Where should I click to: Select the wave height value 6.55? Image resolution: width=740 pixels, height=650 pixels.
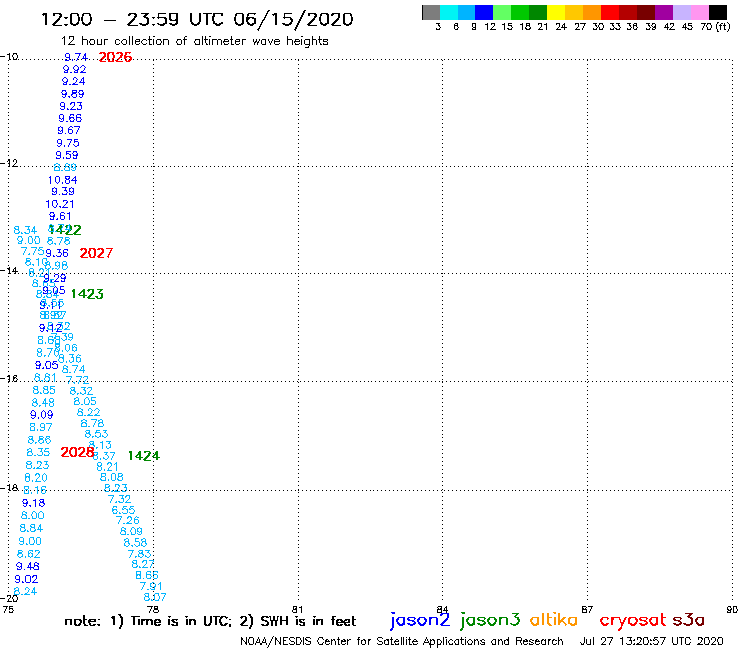coord(123,510)
